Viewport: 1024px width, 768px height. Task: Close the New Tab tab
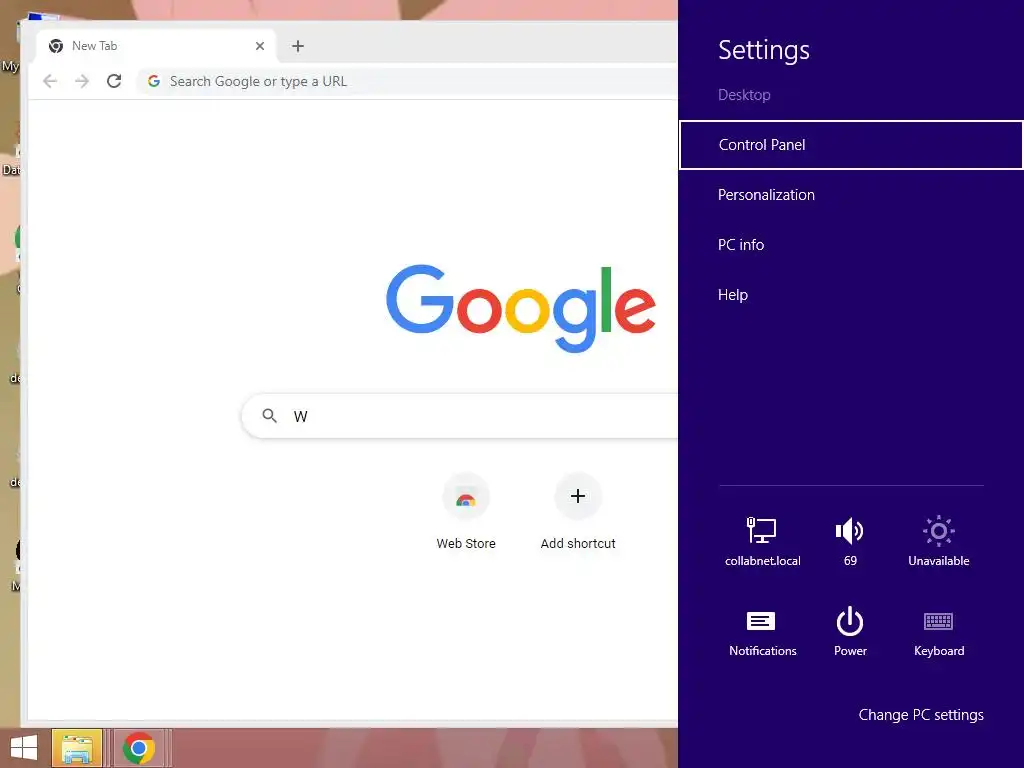point(260,46)
